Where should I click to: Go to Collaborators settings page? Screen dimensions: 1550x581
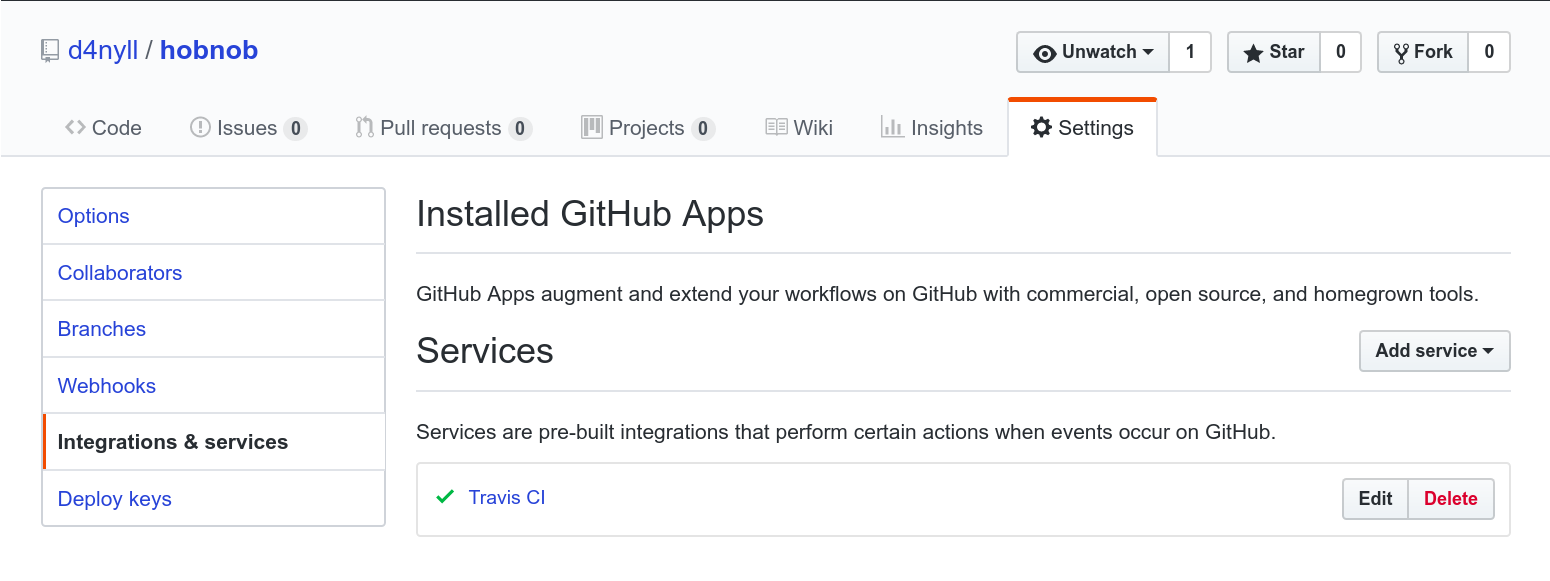click(x=120, y=273)
